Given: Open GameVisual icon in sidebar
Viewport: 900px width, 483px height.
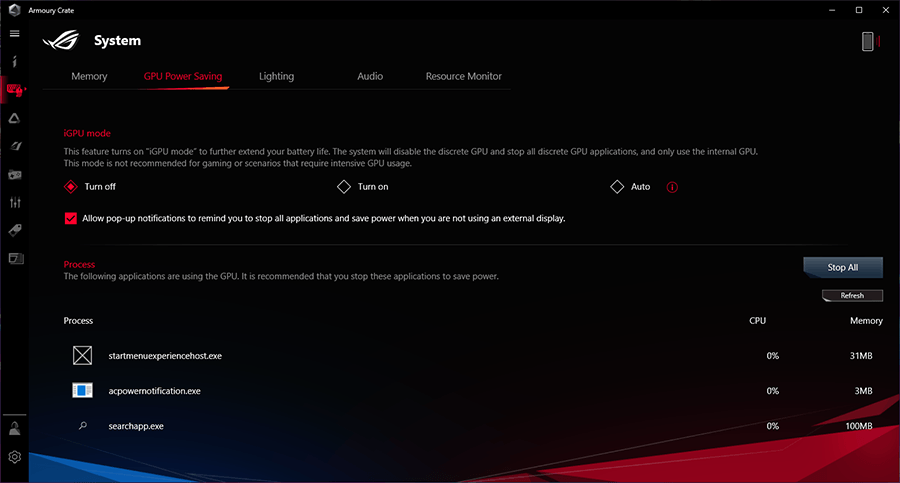Looking at the screenshot, I should click(15, 146).
